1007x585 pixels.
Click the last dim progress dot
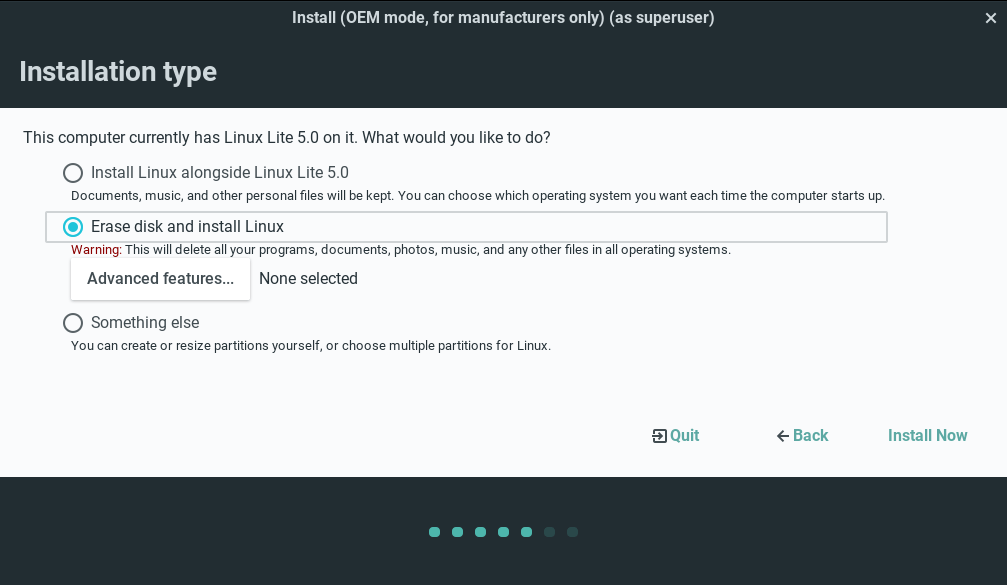pyautogui.click(x=572, y=532)
